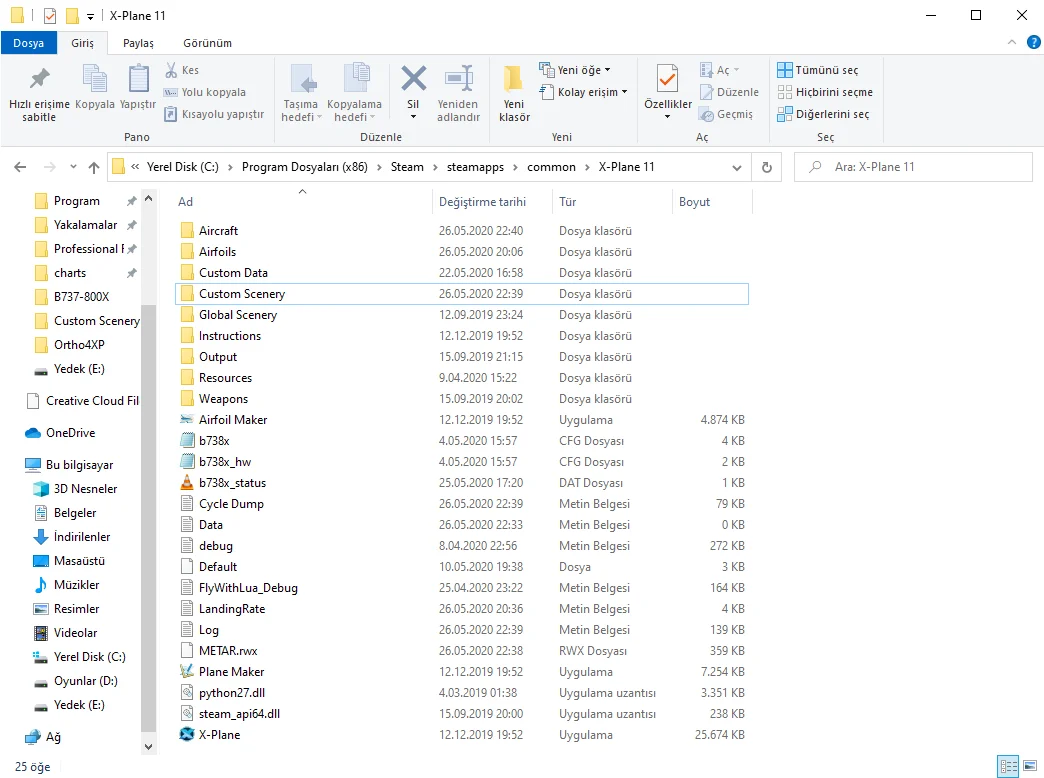This screenshot has width=1044, height=778.
Task: Open Taşıma hedefi move-to dropdown
Action: [x=302, y=94]
